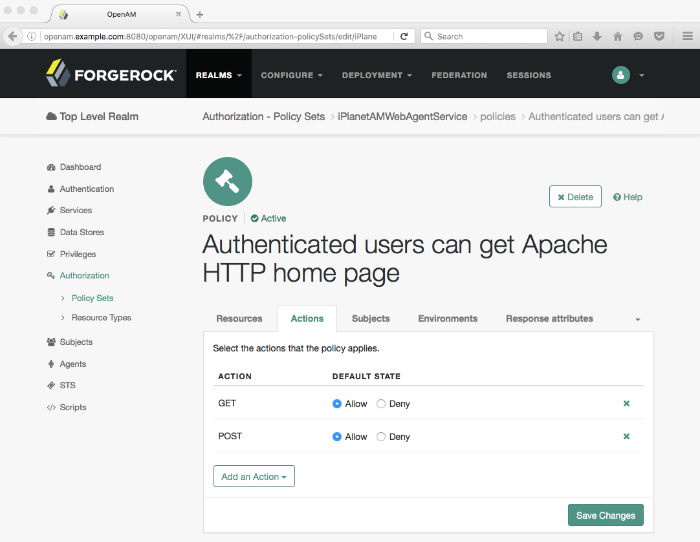
Task: Click the policies breadcrumb text
Action: pyautogui.click(x=498, y=116)
